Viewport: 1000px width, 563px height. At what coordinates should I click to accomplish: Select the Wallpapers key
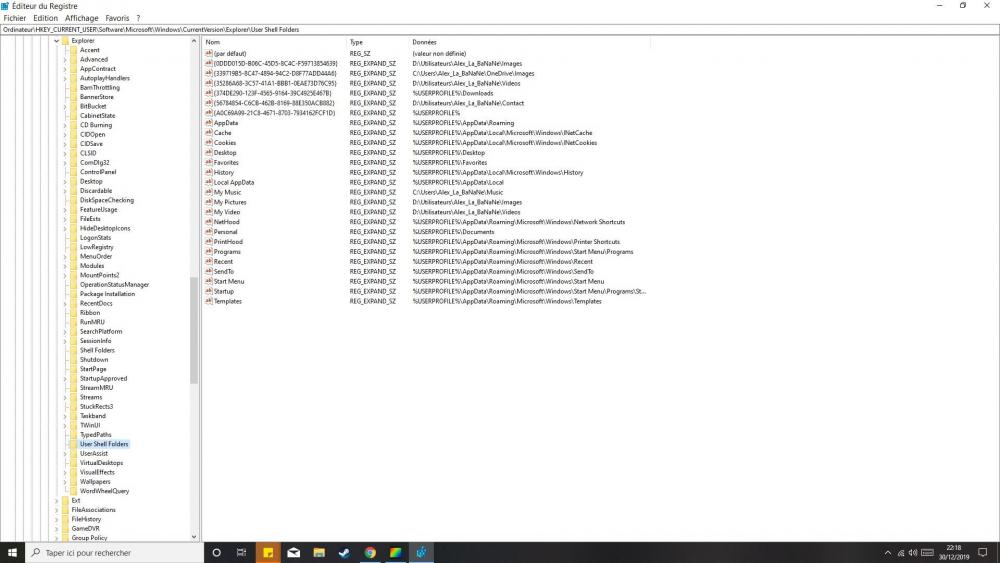[x=96, y=482]
